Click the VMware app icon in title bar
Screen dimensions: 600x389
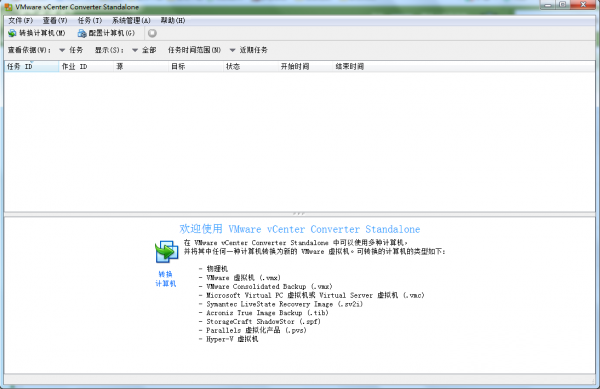pyautogui.click(x=8, y=7)
